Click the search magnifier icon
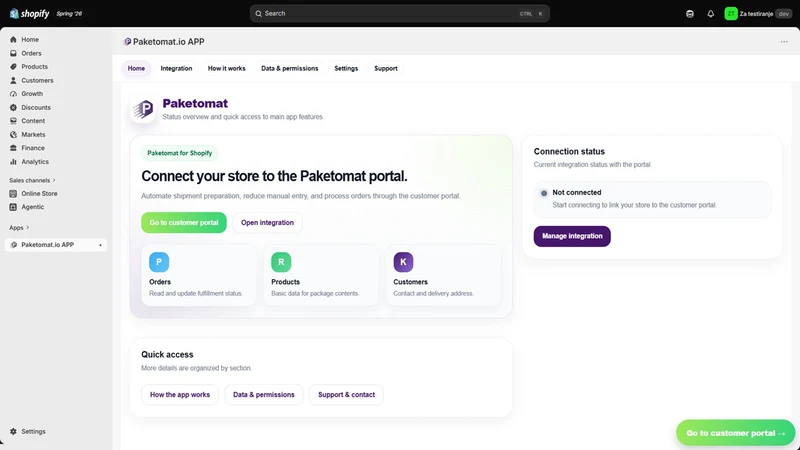 259,14
